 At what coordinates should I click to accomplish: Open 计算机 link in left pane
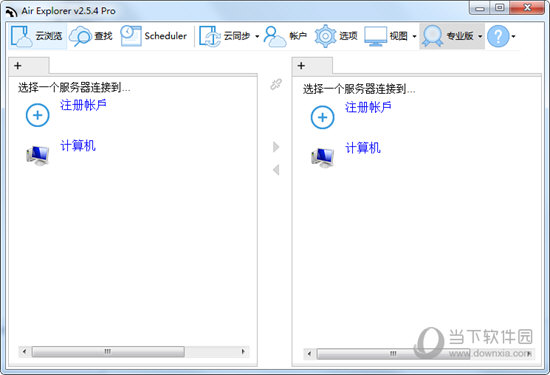click(78, 146)
